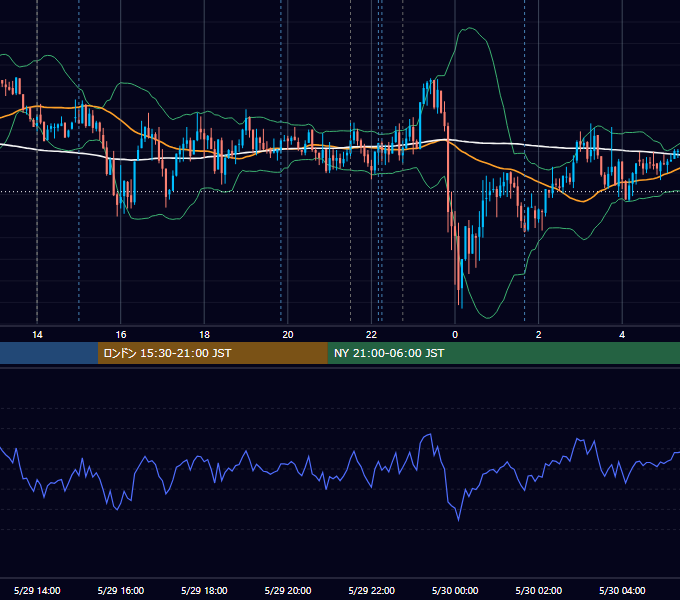This screenshot has height=600, width=680.
Task: Click the 4 hour axis label
Action: tap(622, 335)
